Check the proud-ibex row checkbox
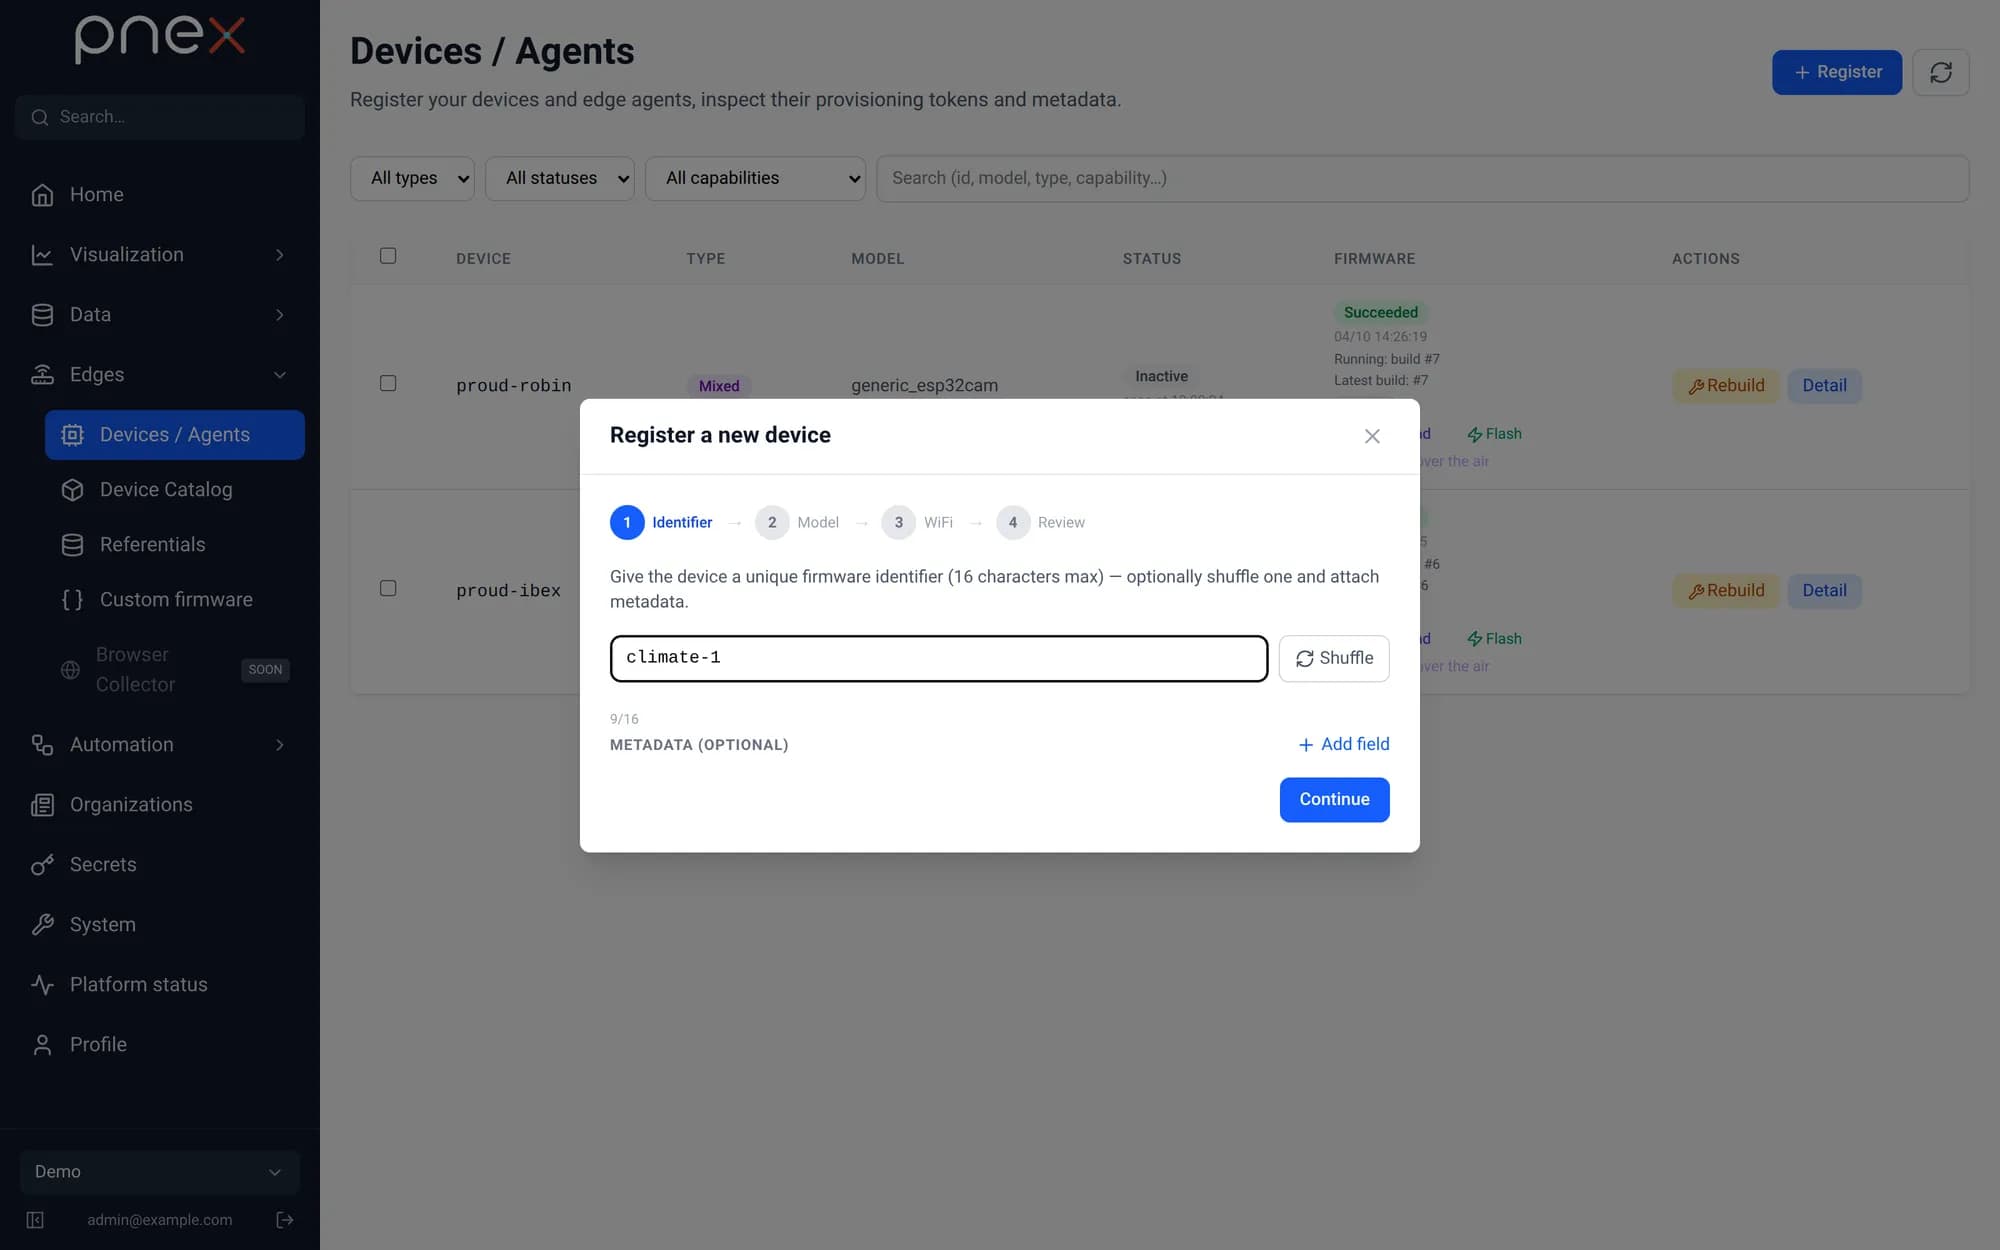Image resolution: width=2000 pixels, height=1250 pixels. (x=388, y=589)
